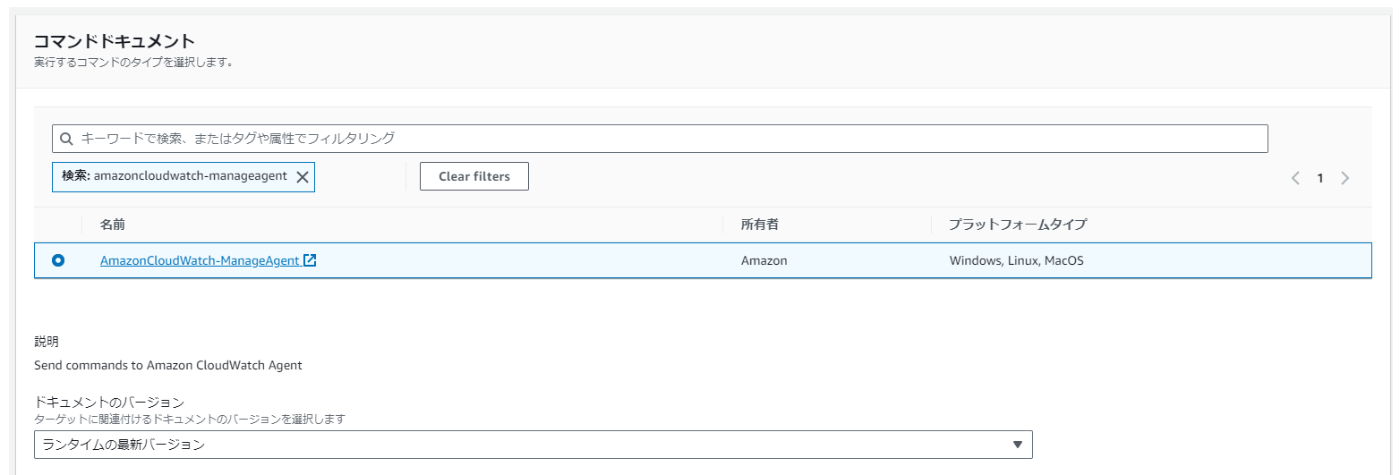Focus the keyword search filter field

[660, 138]
